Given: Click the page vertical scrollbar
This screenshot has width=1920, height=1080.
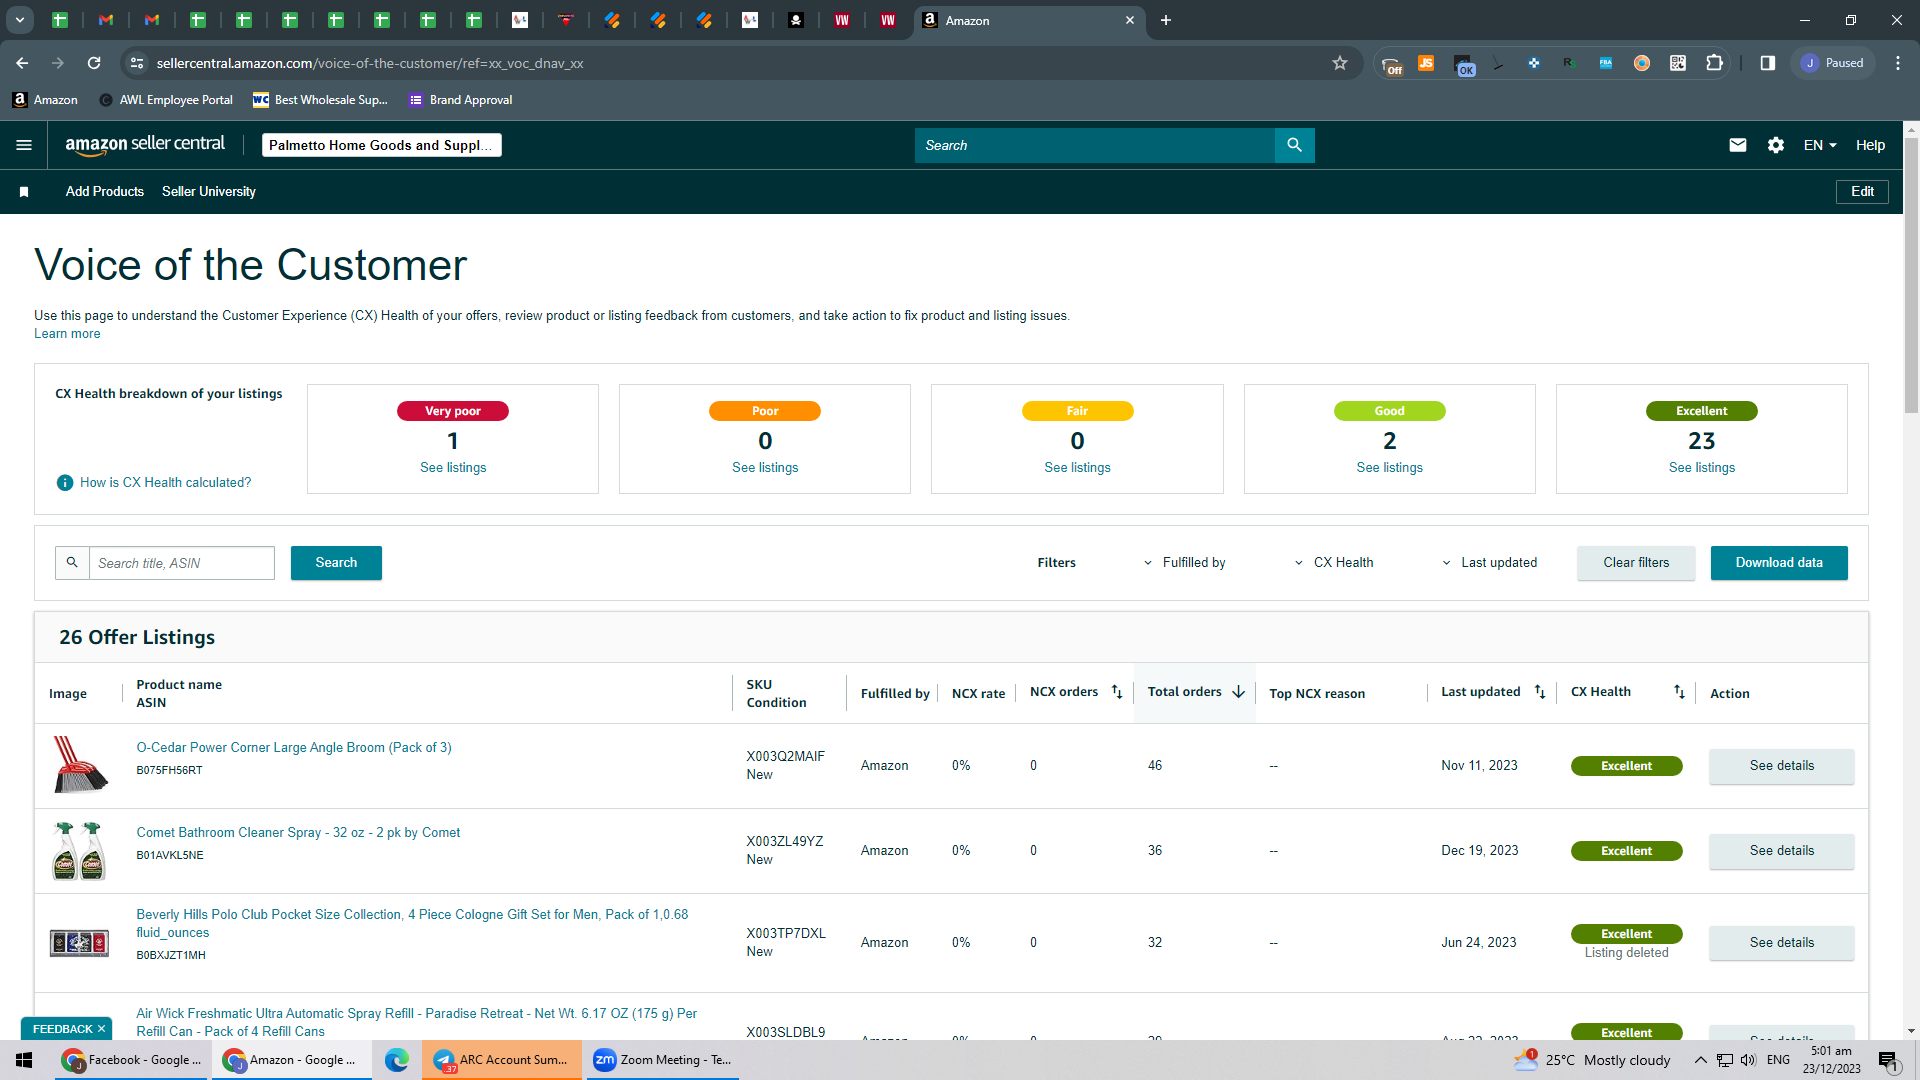Looking at the screenshot, I should tap(1911, 275).
